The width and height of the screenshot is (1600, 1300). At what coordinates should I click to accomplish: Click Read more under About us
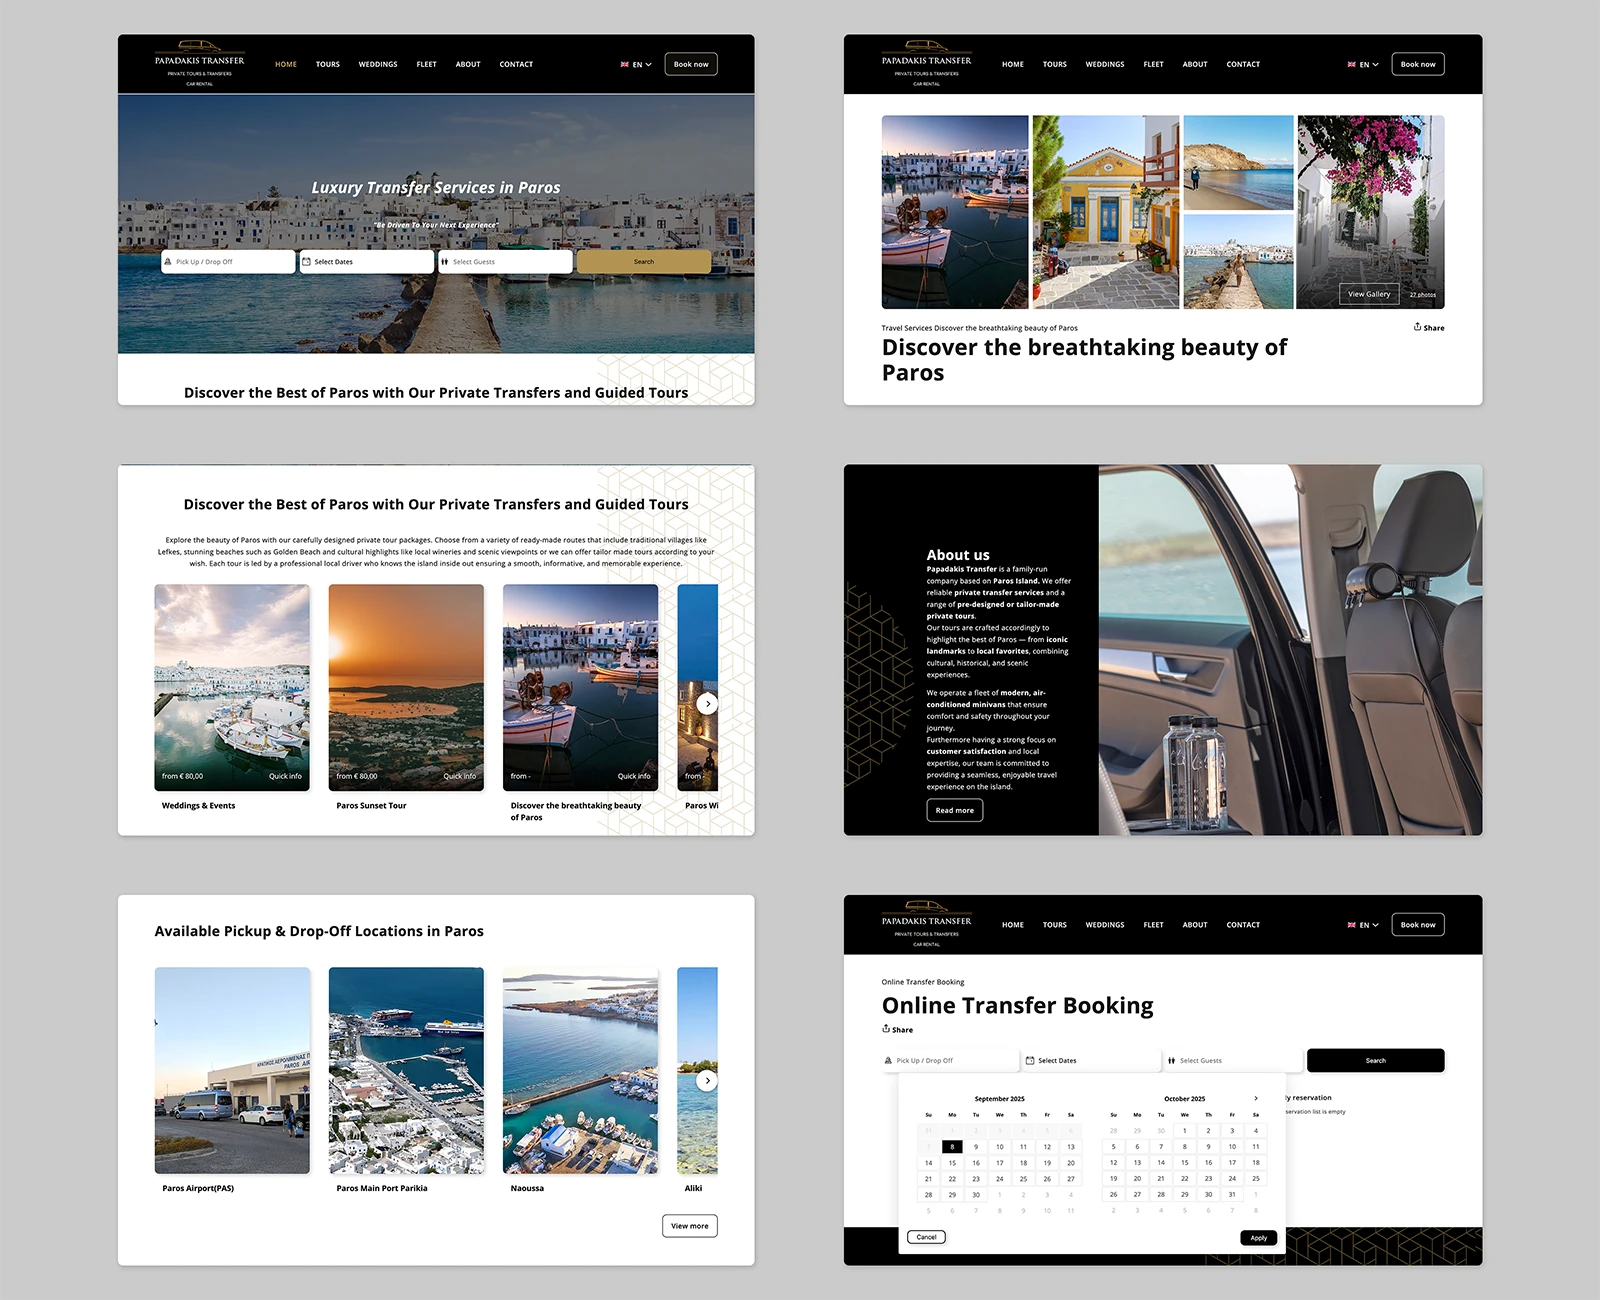click(954, 811)
